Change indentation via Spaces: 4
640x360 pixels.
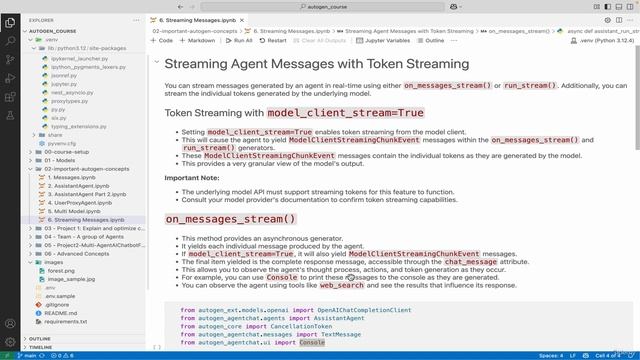pos(551,356)
